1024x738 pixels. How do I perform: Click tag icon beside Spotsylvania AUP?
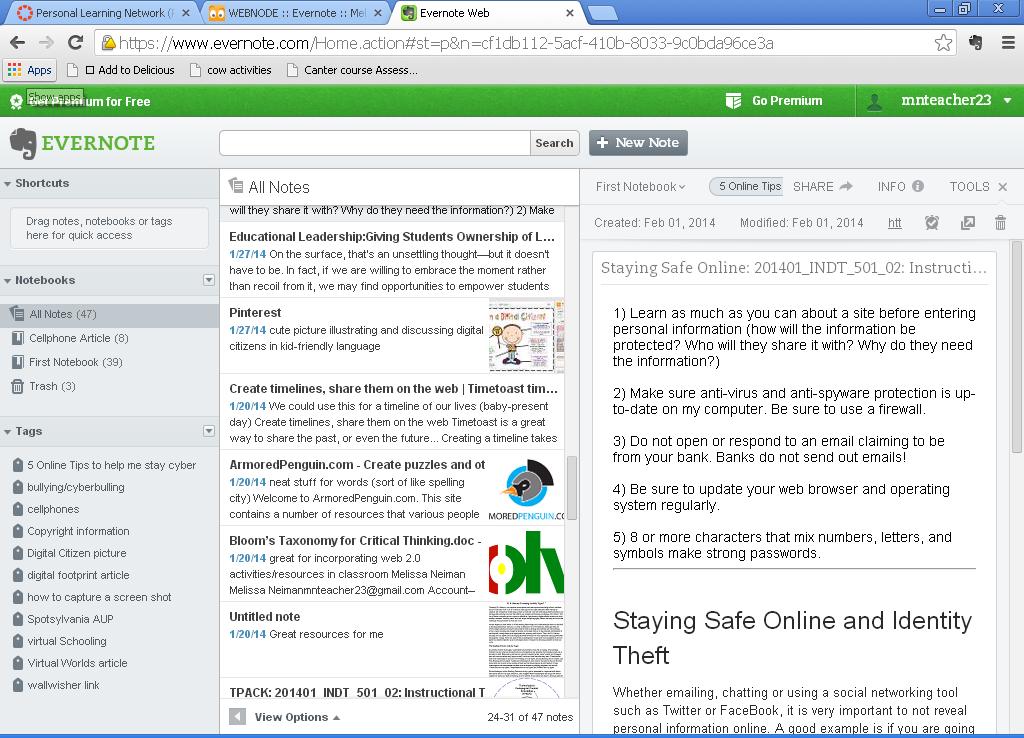point(18,619)
